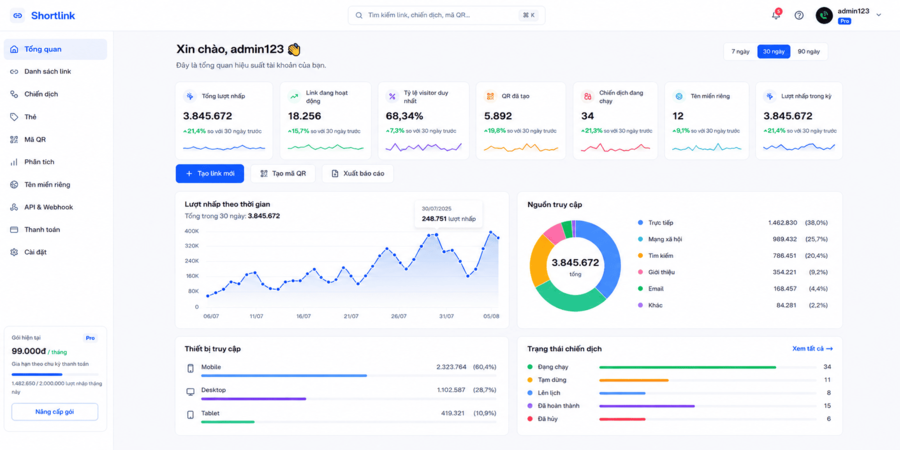
Task: Focus the link and campaign search field
Action: coord(447,15)
